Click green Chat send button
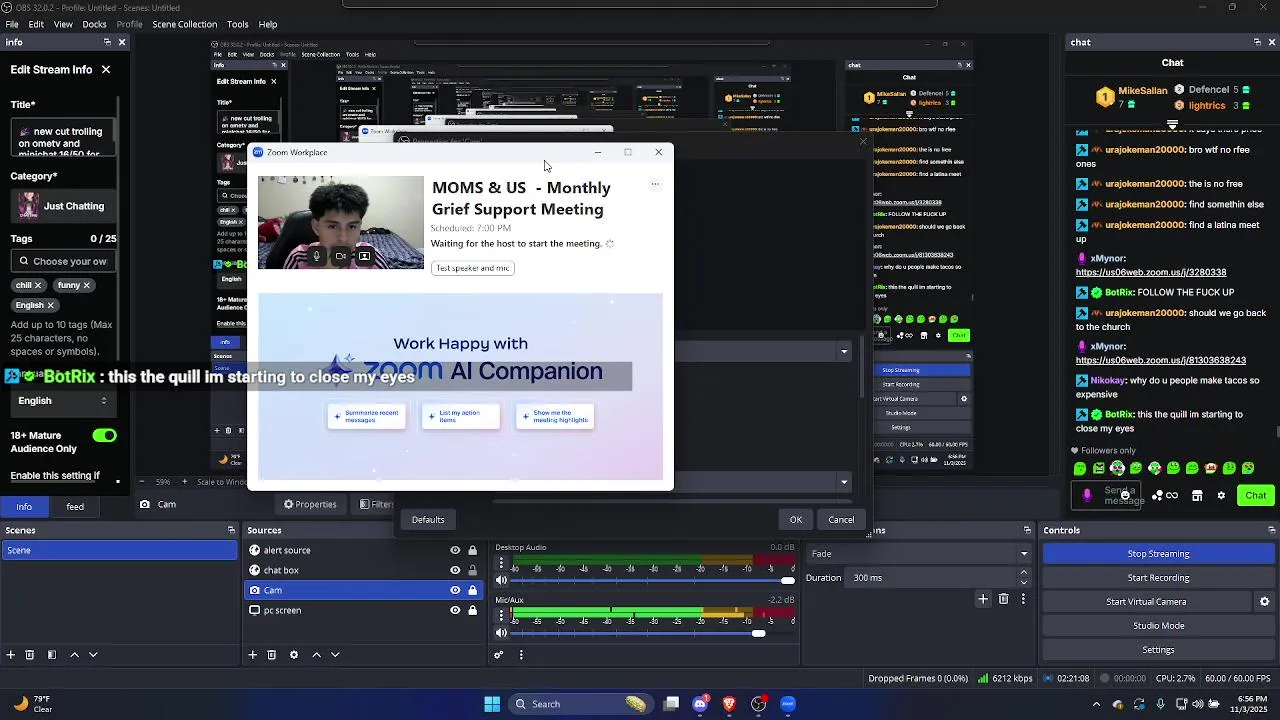The height and width of the screenshot is (720, 1280). (1255, 495)
